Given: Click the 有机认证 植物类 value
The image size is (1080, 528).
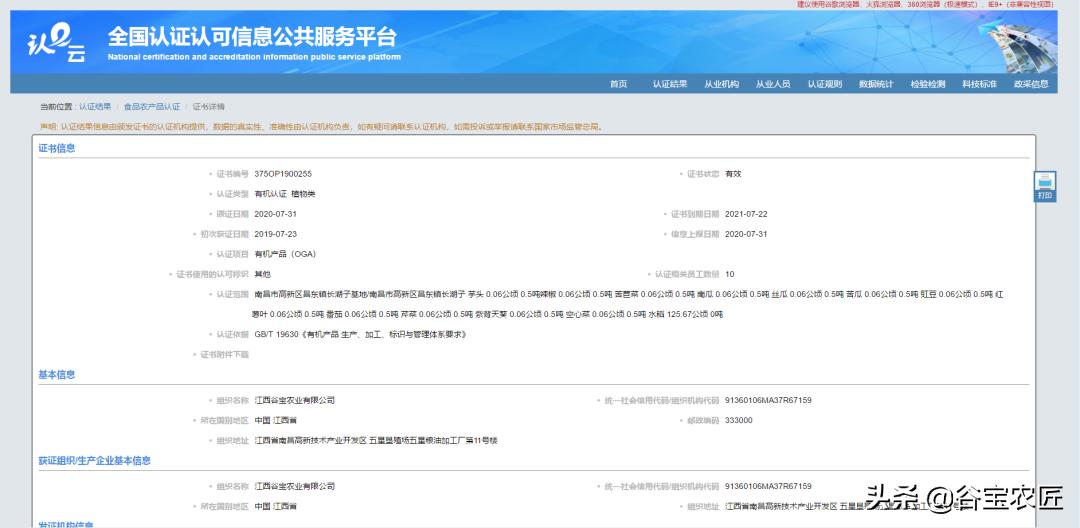Looking at the screenshot, I should pos(284,194).
